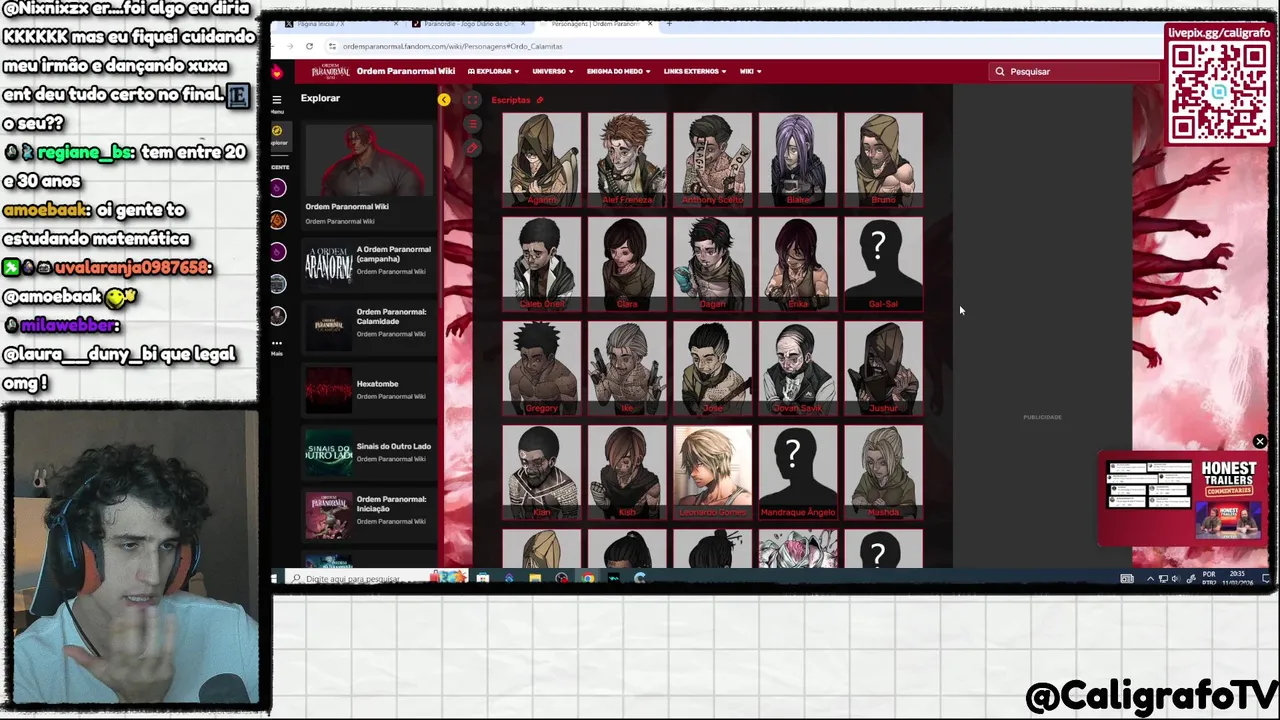This screenshot has width=1280, height=720.
Task: Open Jovan Savik character portrait
Action: (x=798, y=368)
